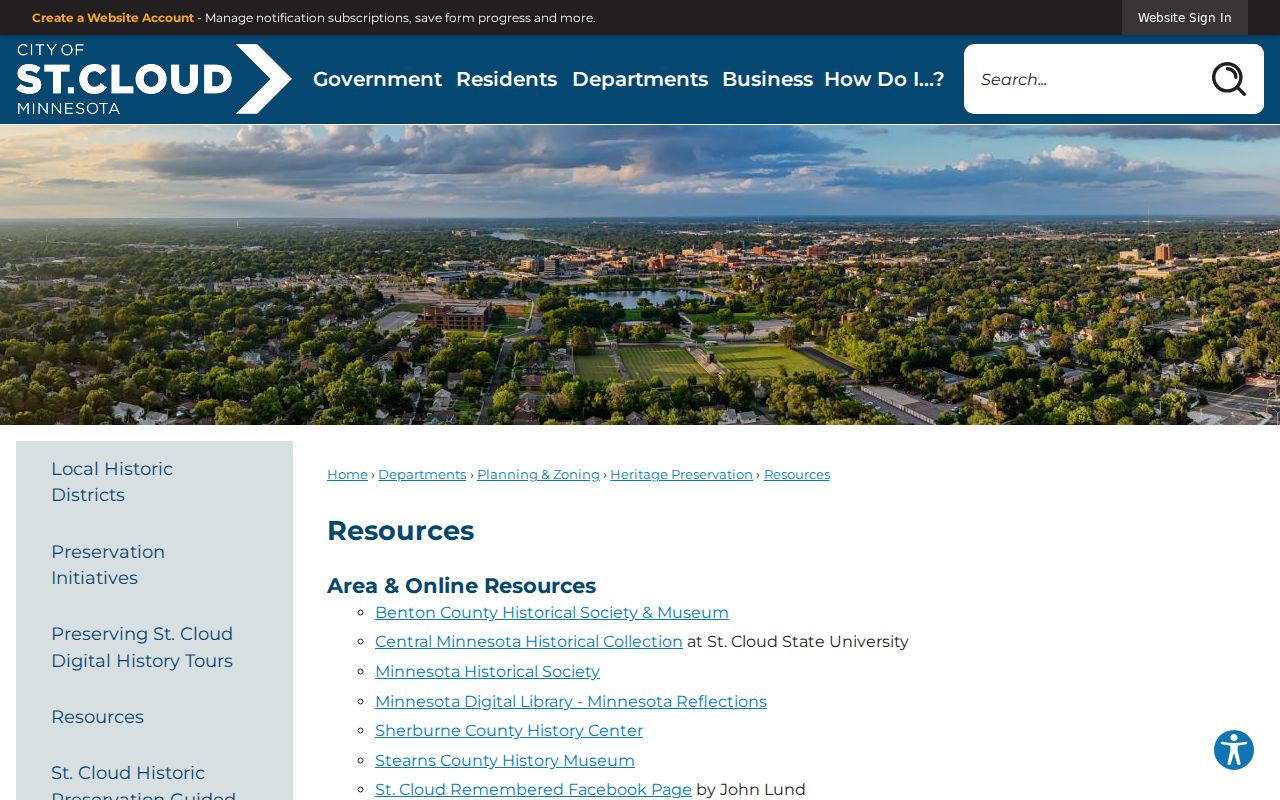The height and width of the screenshot is (800, 1280).
Task: Go to Departments breadcrumb link
Action: tap(422, 475)
